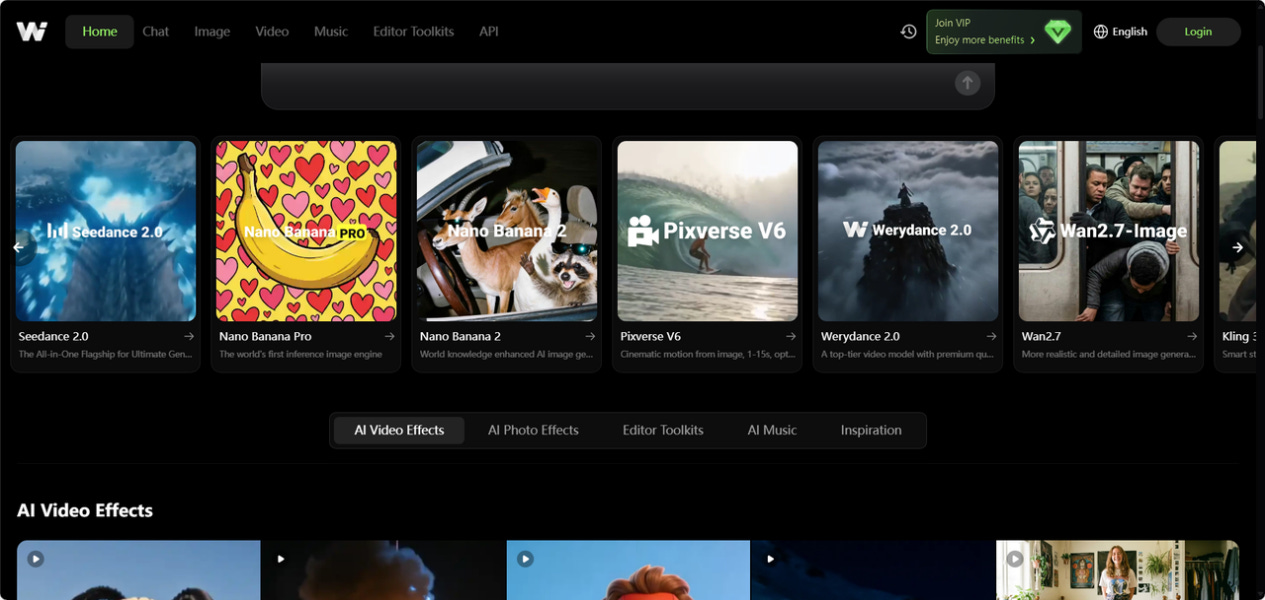Click the globe language icon
This screenshot has height=600, width=1265.
coord(1101,32)
